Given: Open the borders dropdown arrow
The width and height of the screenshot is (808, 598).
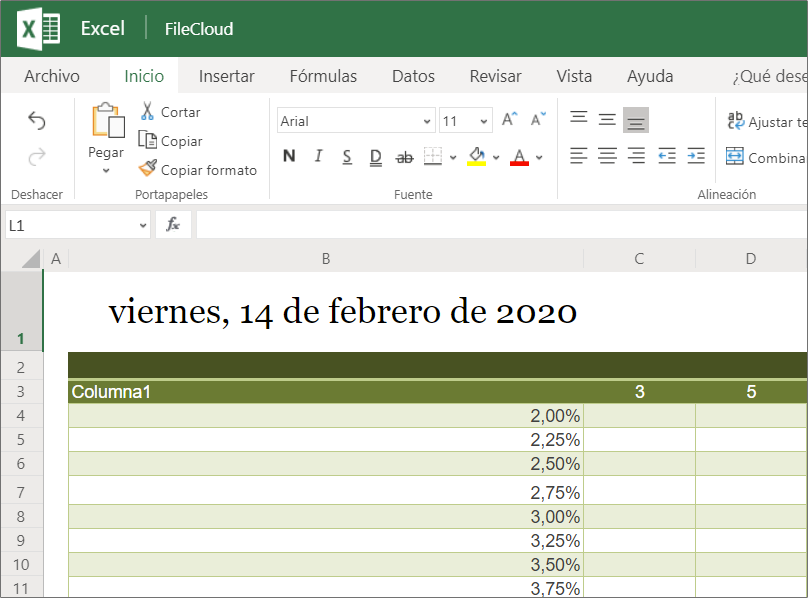Looking at the screenshot, I should 453,157.
